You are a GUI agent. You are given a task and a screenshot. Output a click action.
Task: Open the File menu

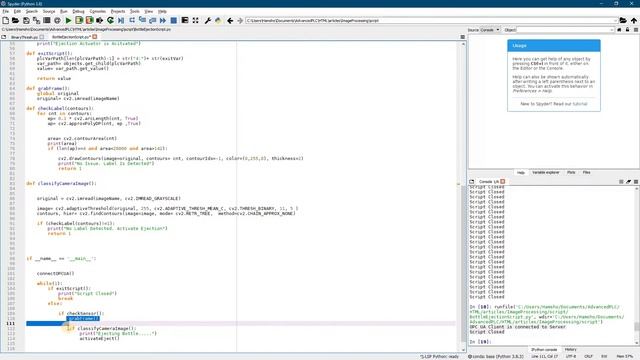tap(5, 11)
